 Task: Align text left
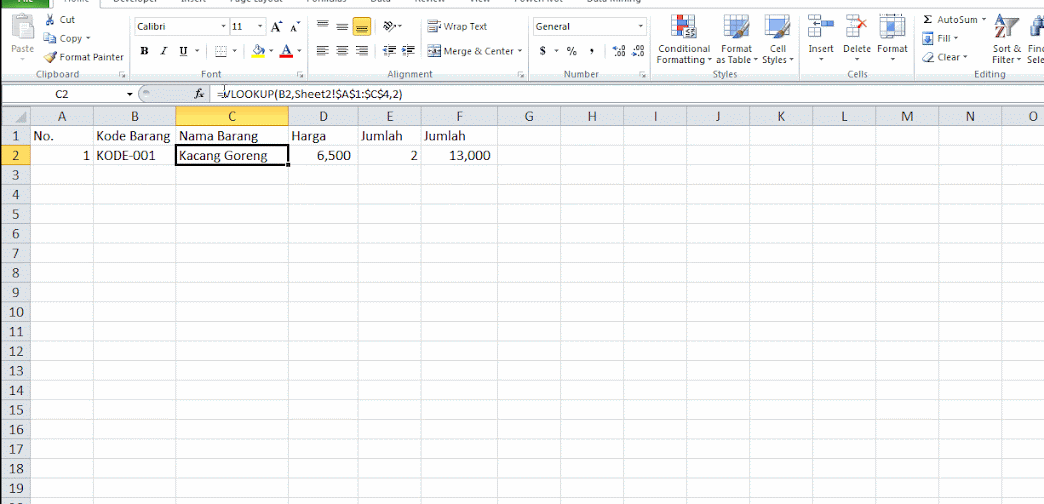[322, 51]
